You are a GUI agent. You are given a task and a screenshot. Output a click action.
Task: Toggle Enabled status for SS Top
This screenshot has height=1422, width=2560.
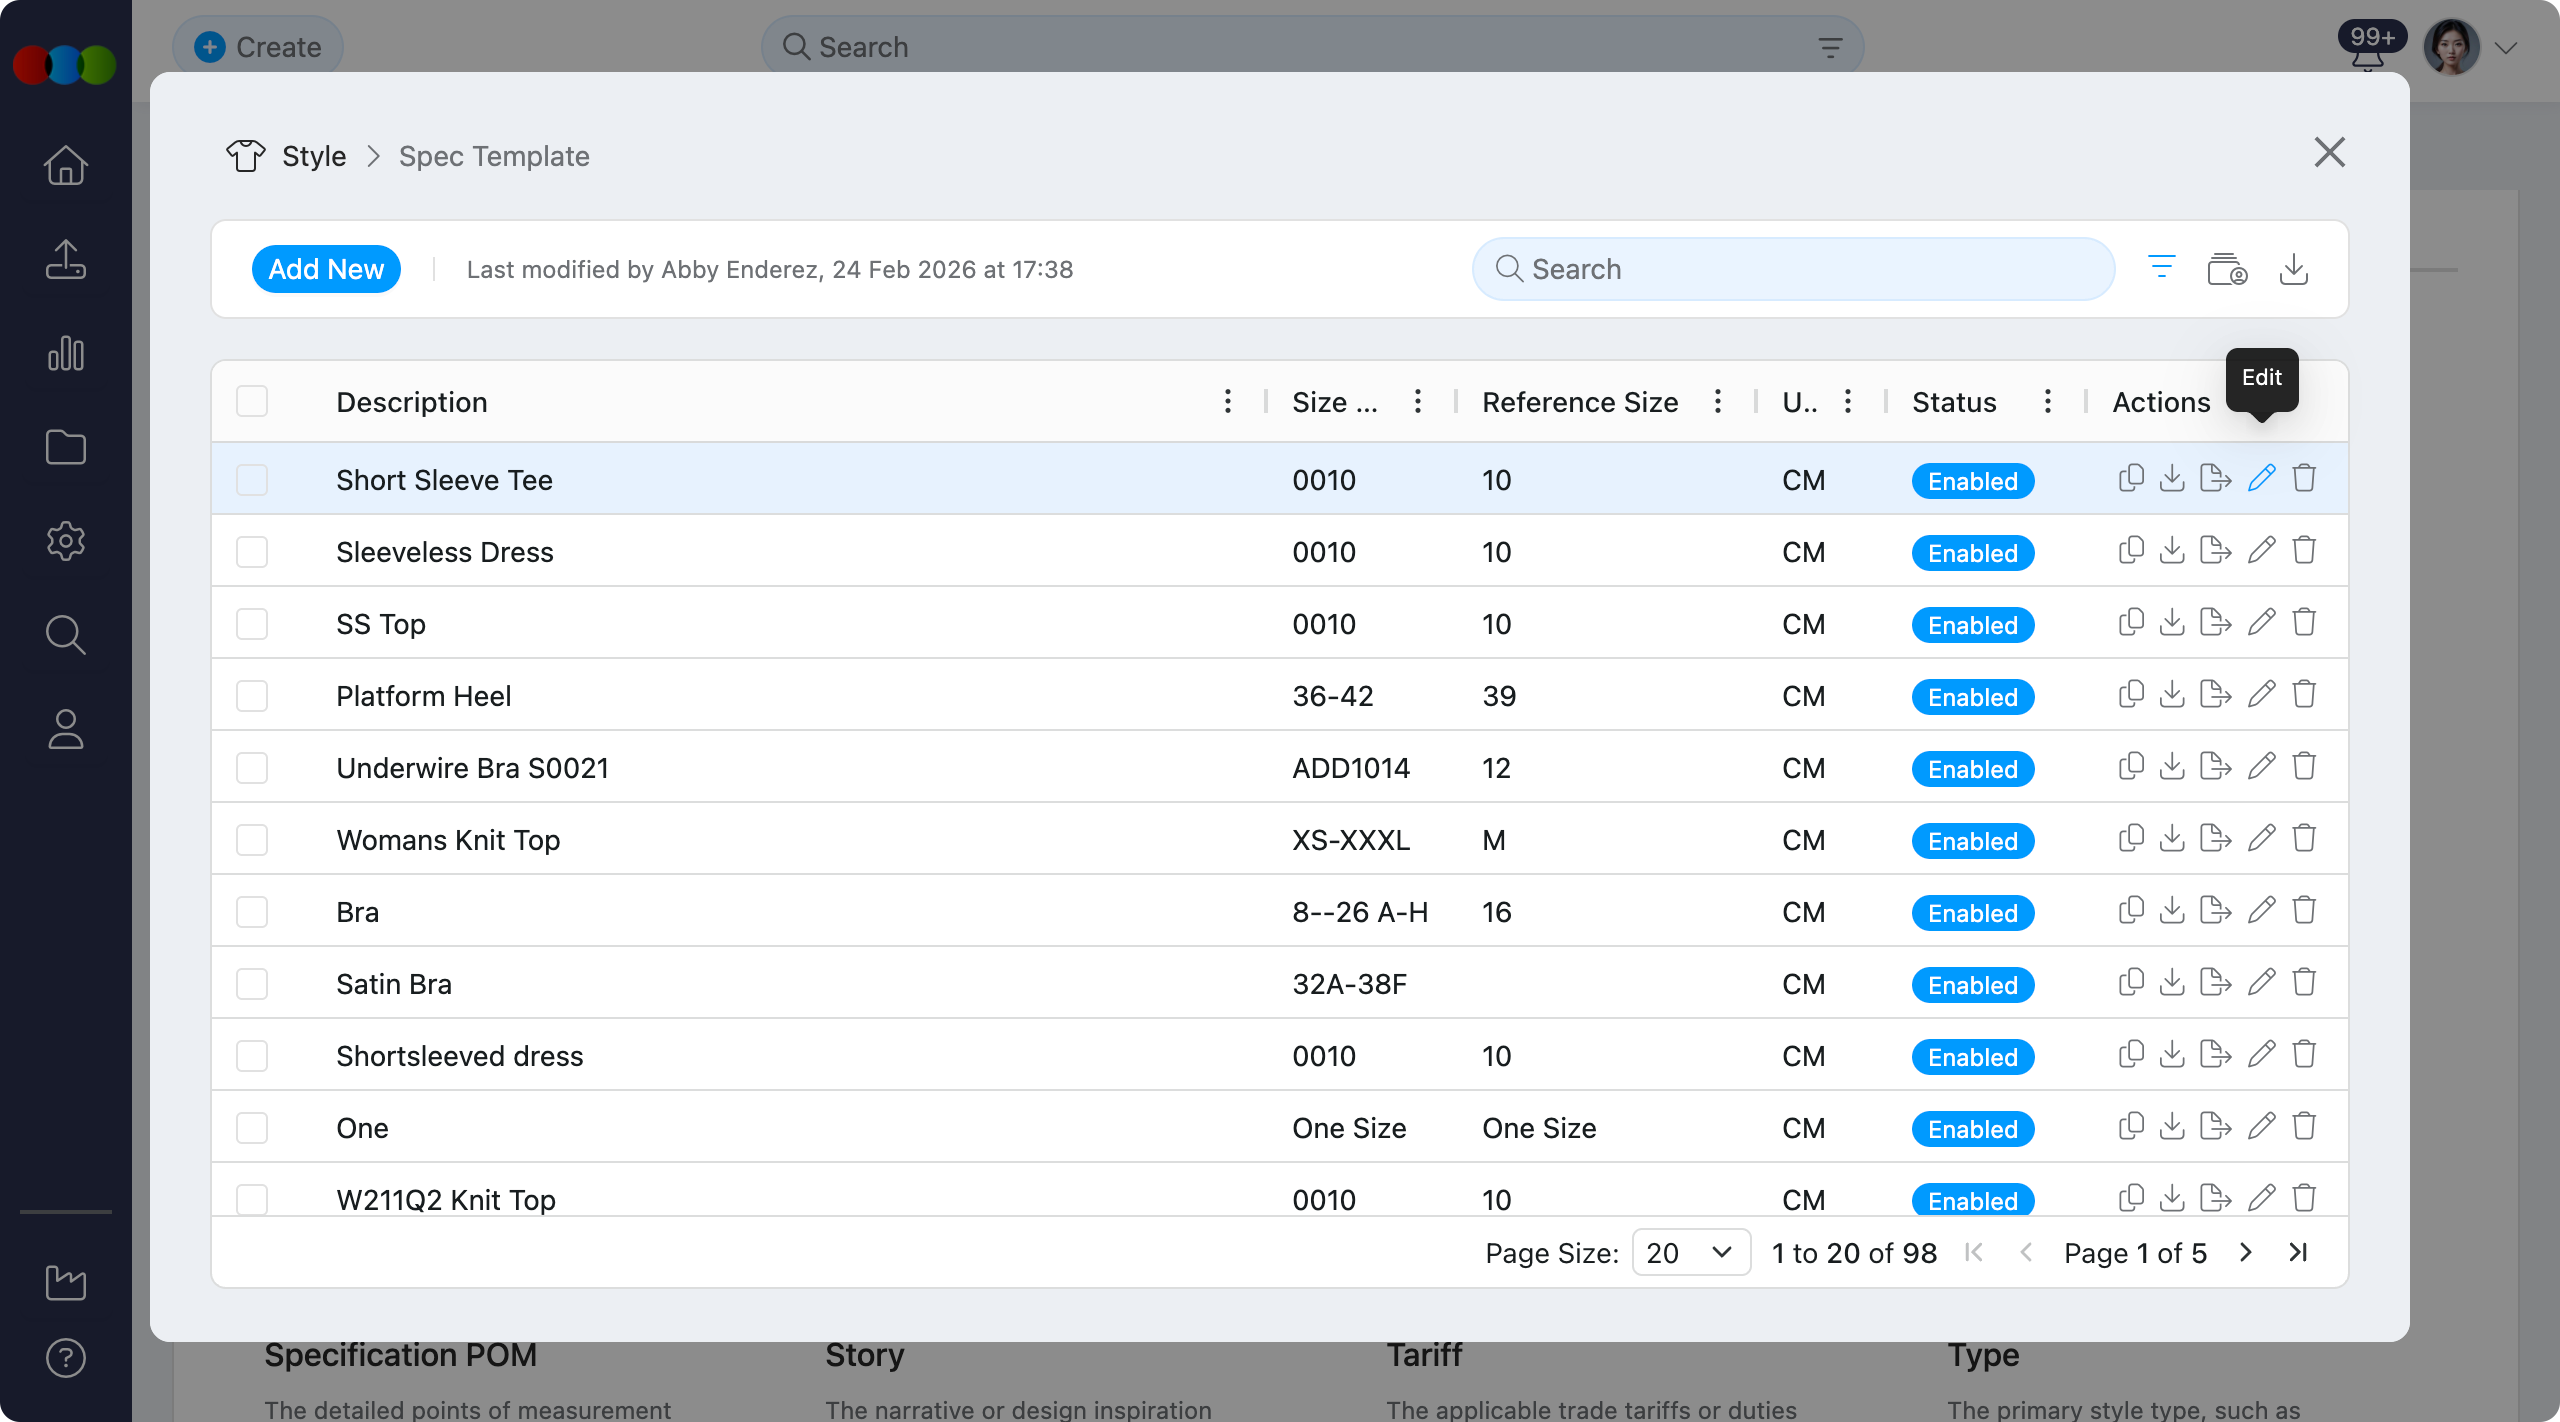pyautogui.click(x=1971, y=624)
